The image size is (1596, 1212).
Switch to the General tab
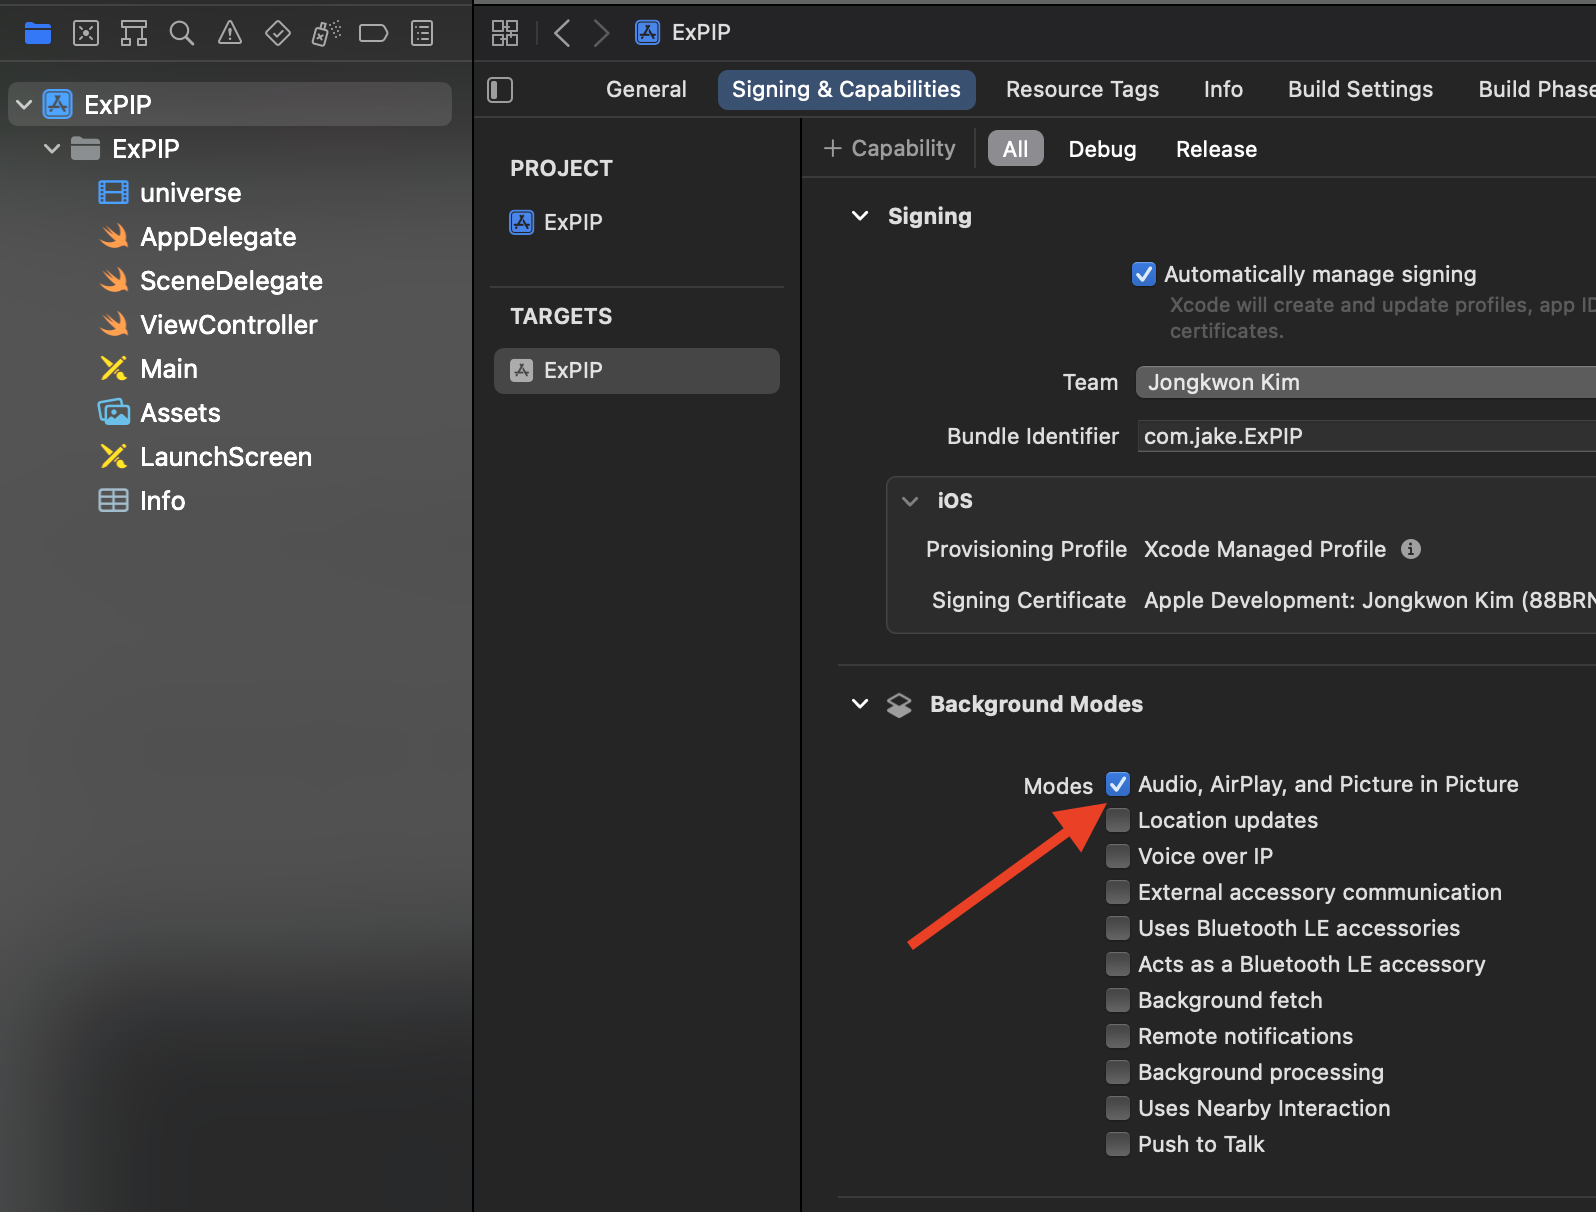coord(646,90)
